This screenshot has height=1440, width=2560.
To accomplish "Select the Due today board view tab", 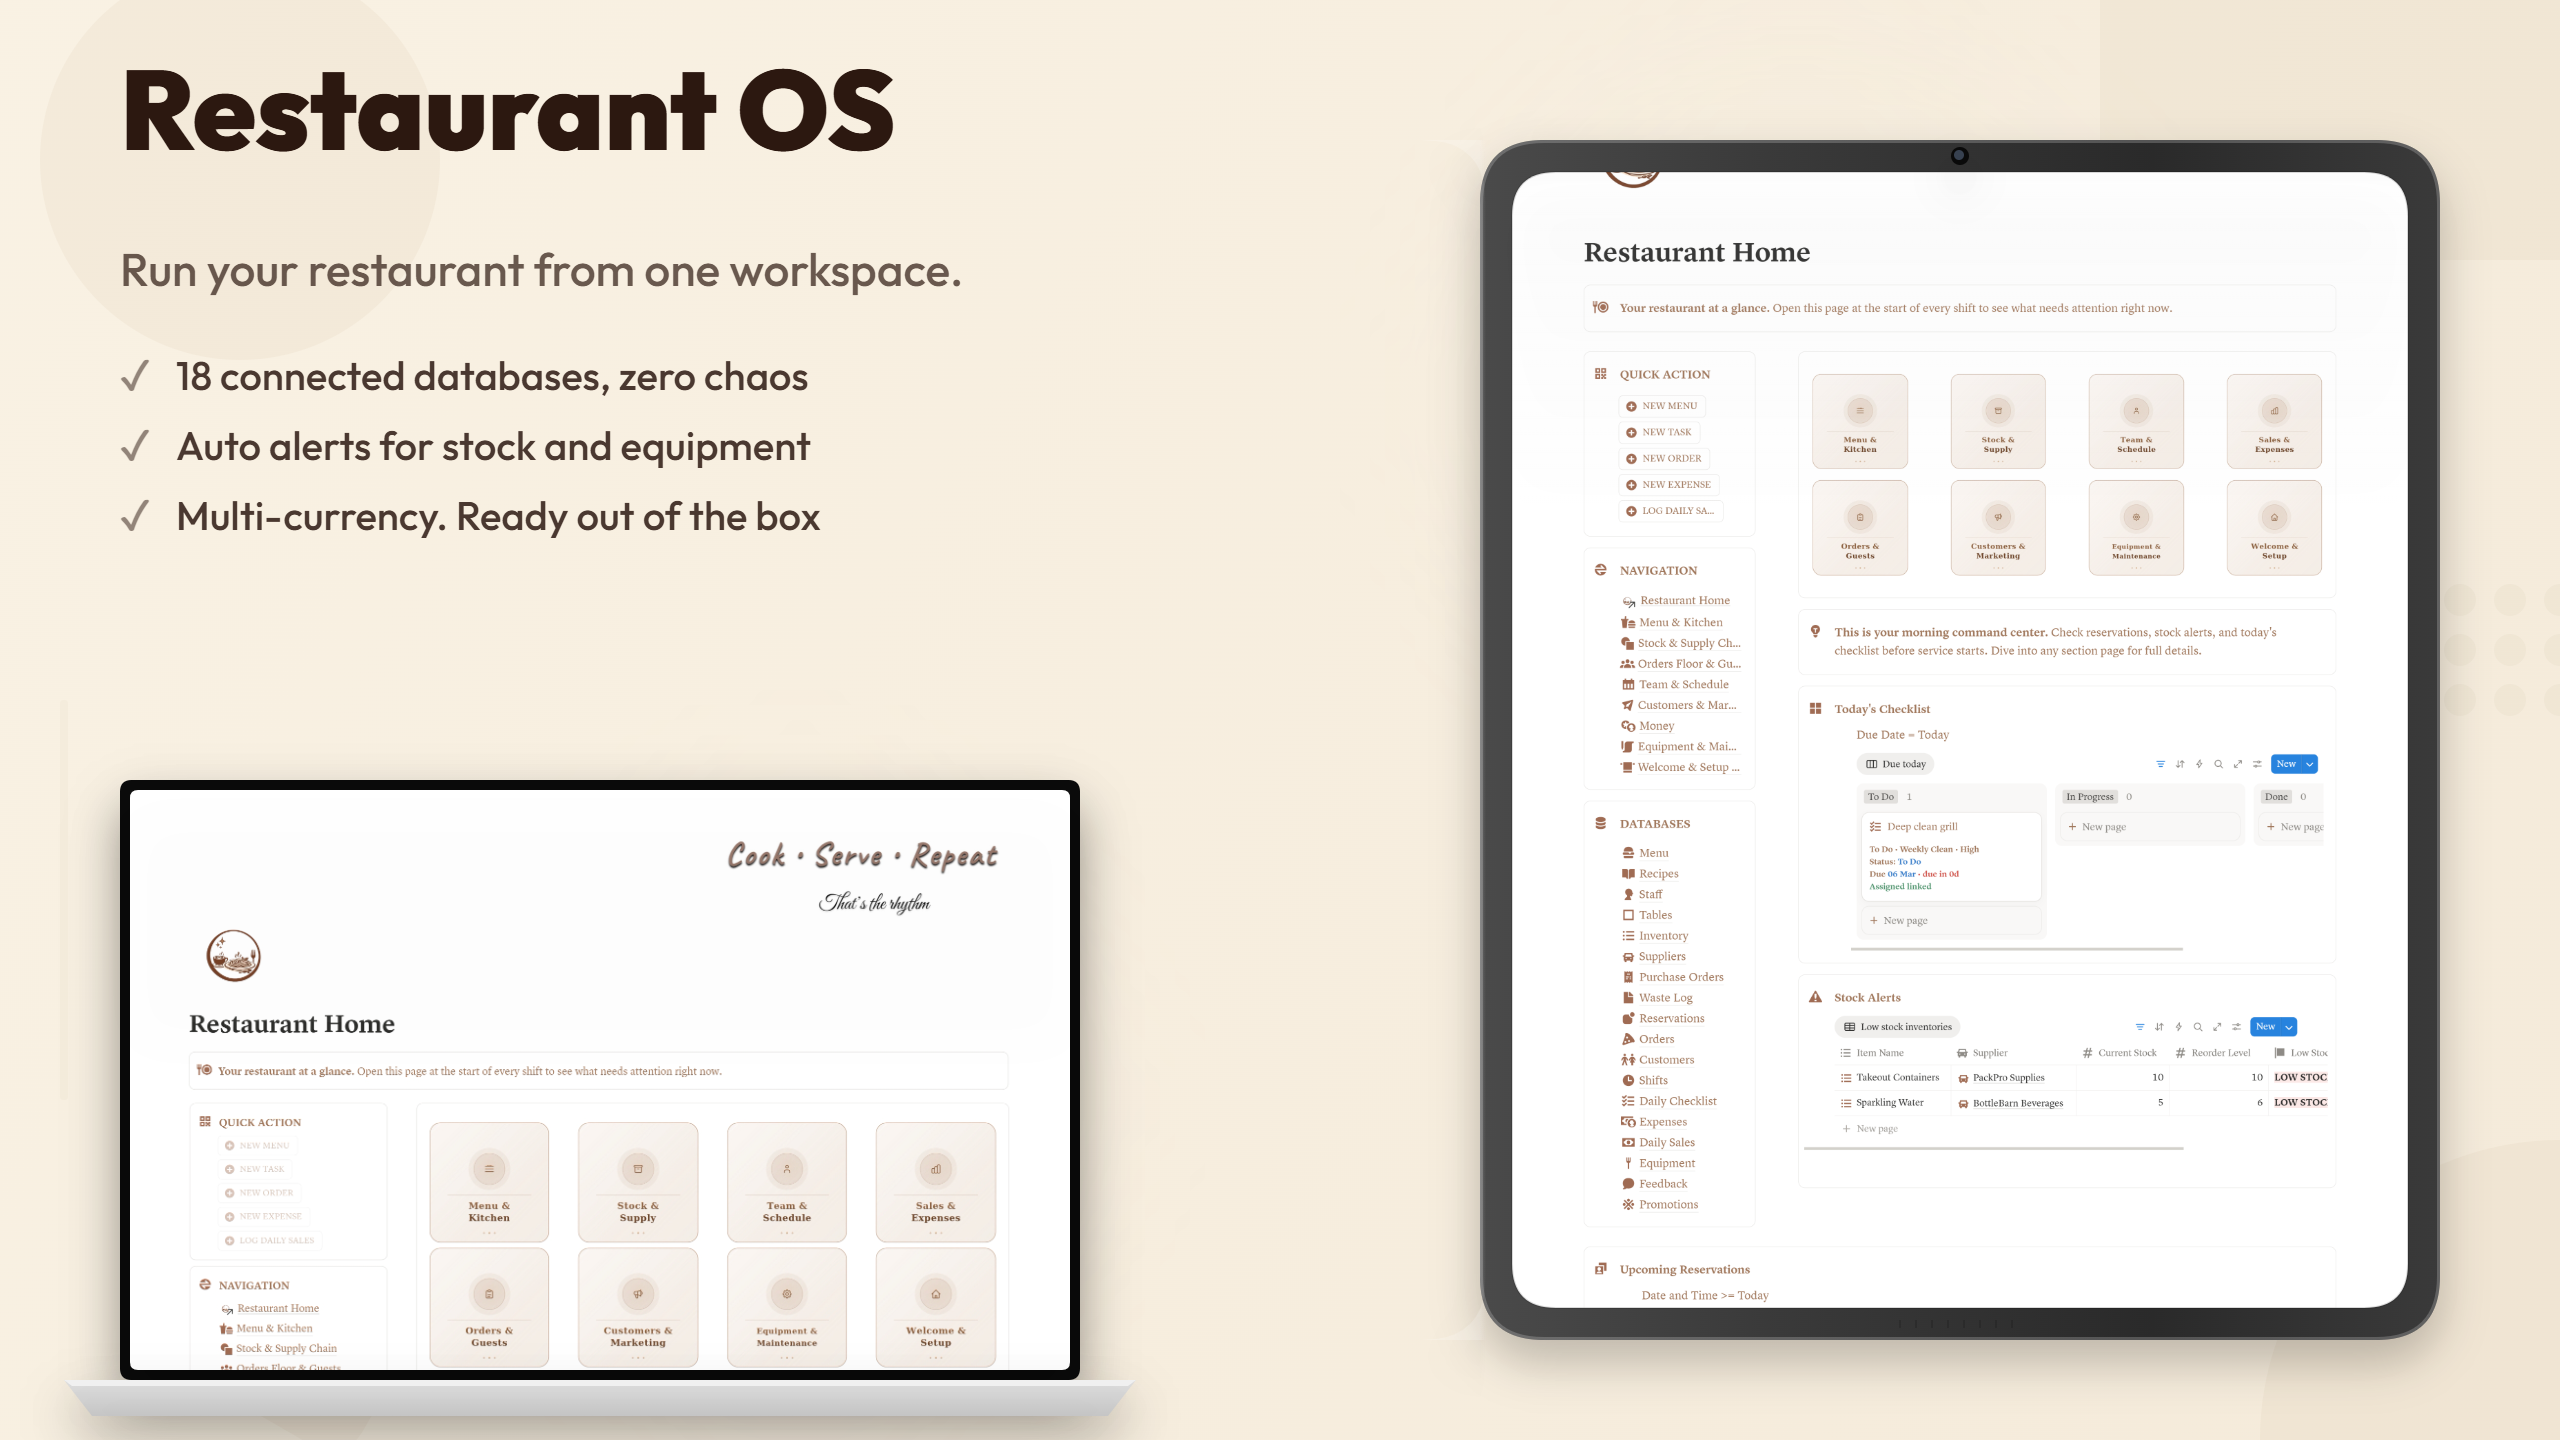I will click(1896, 764).
